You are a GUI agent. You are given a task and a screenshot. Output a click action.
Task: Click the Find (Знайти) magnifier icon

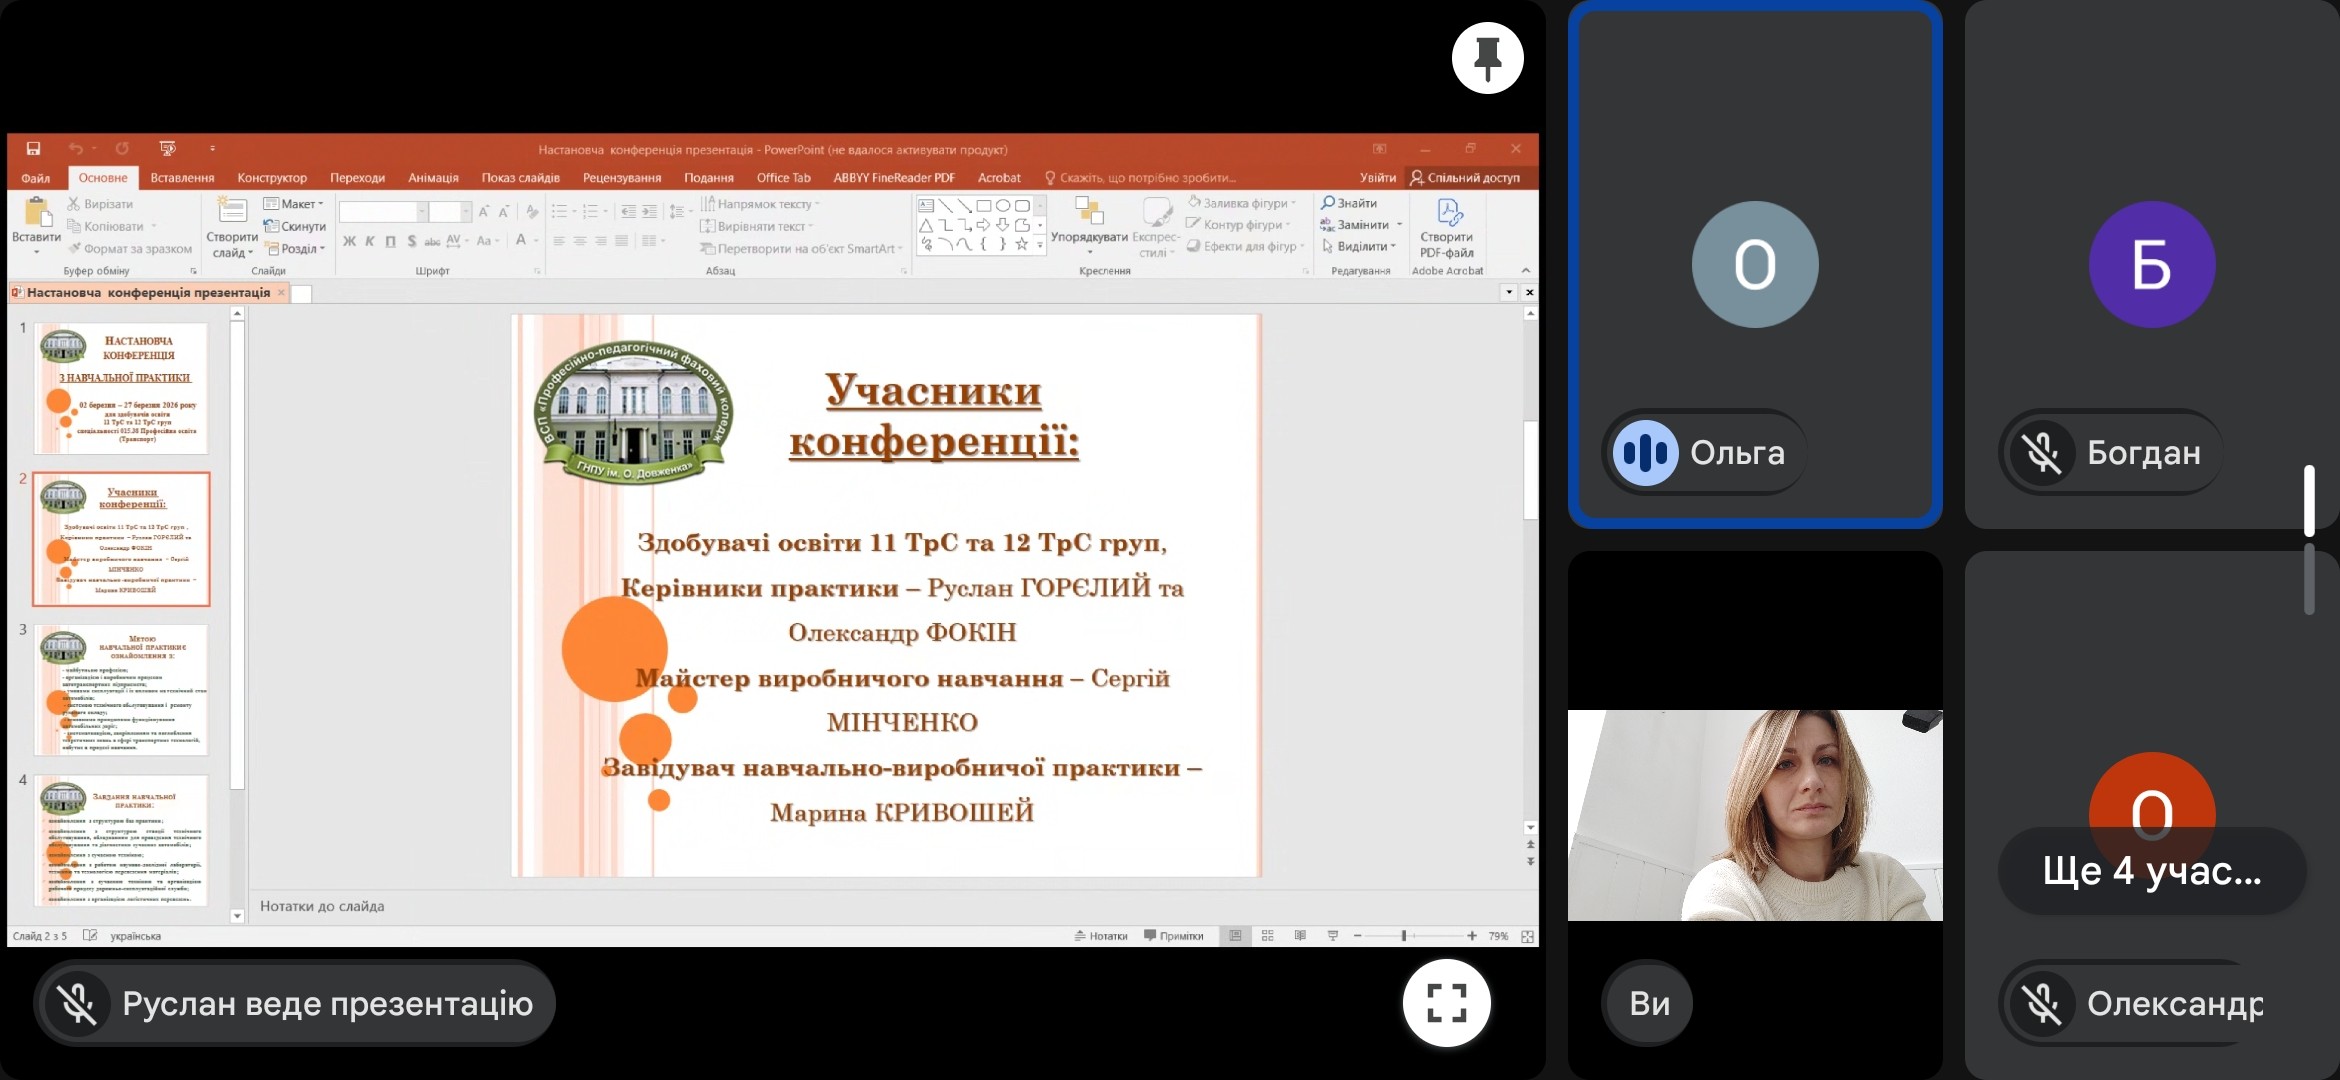(x=1328, y=203)
